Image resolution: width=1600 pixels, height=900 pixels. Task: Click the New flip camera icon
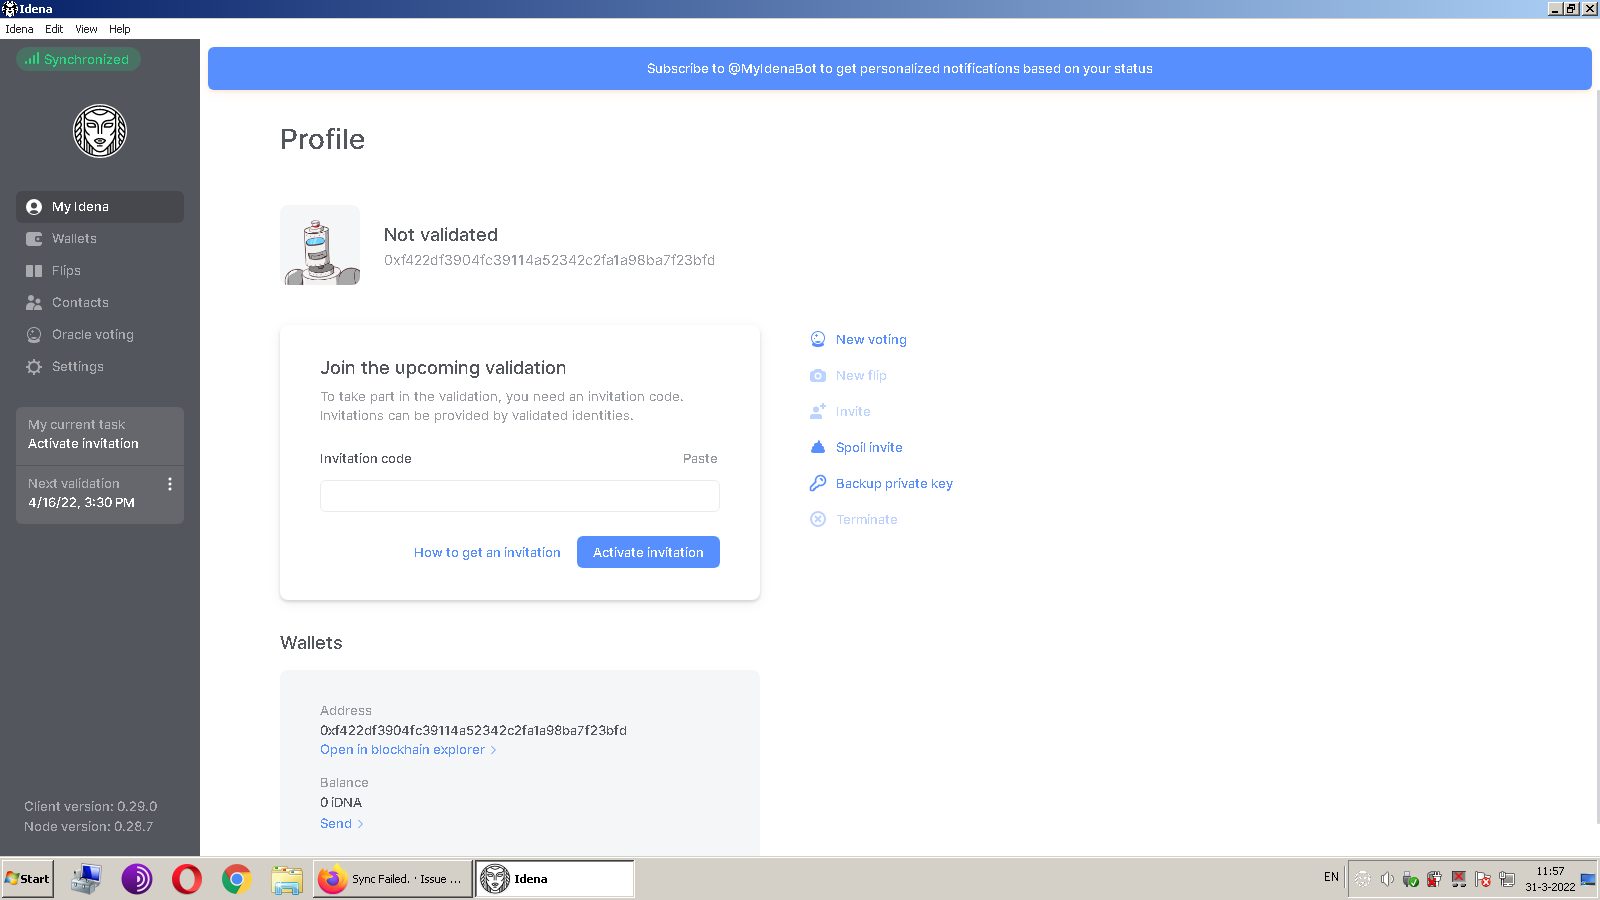point(818,375)
